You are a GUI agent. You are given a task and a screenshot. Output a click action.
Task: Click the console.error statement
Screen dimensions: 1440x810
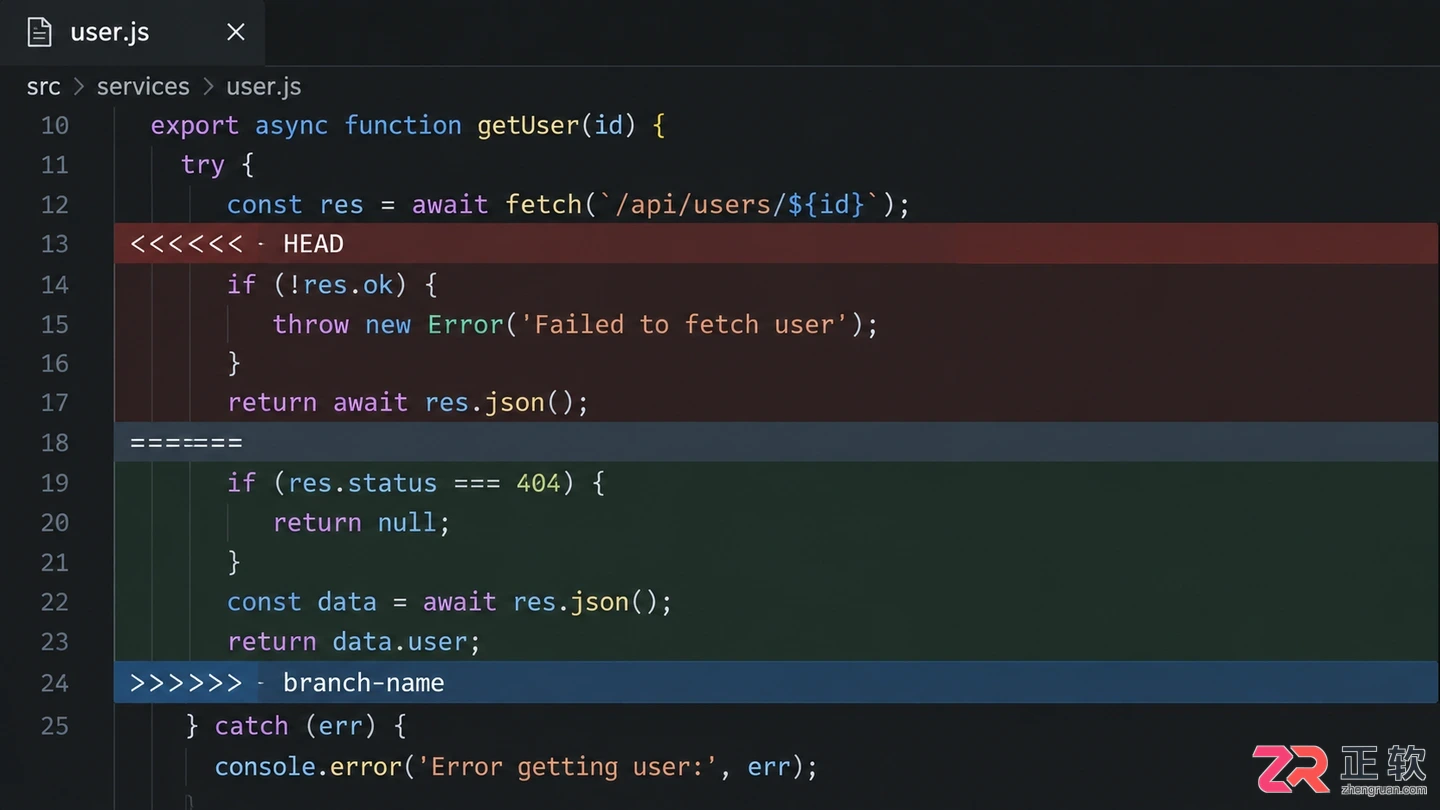coord(516,767)
